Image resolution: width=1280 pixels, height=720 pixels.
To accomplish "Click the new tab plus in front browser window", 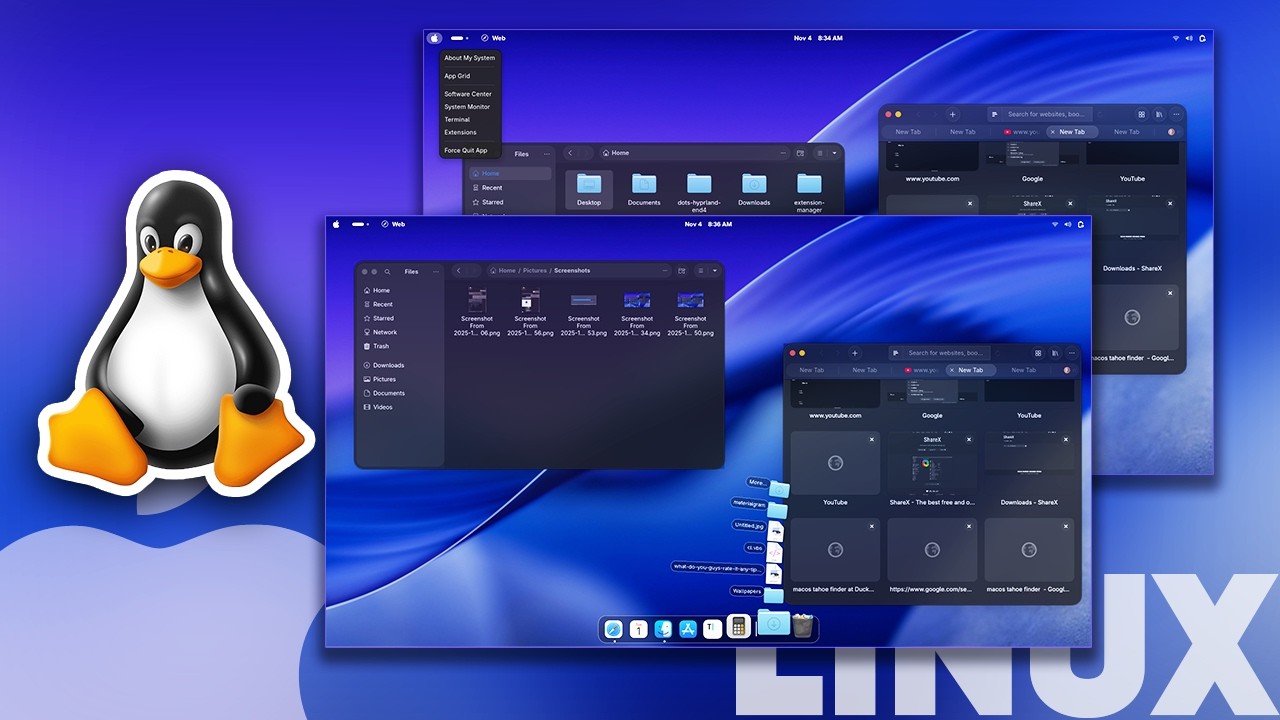I will coord(854,353).
